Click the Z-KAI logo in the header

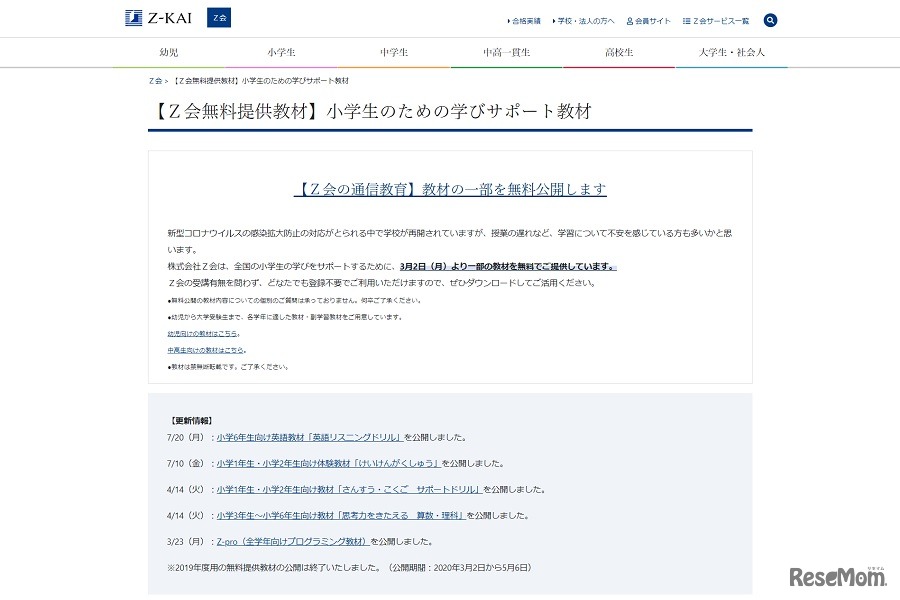[x=160, y=17]
